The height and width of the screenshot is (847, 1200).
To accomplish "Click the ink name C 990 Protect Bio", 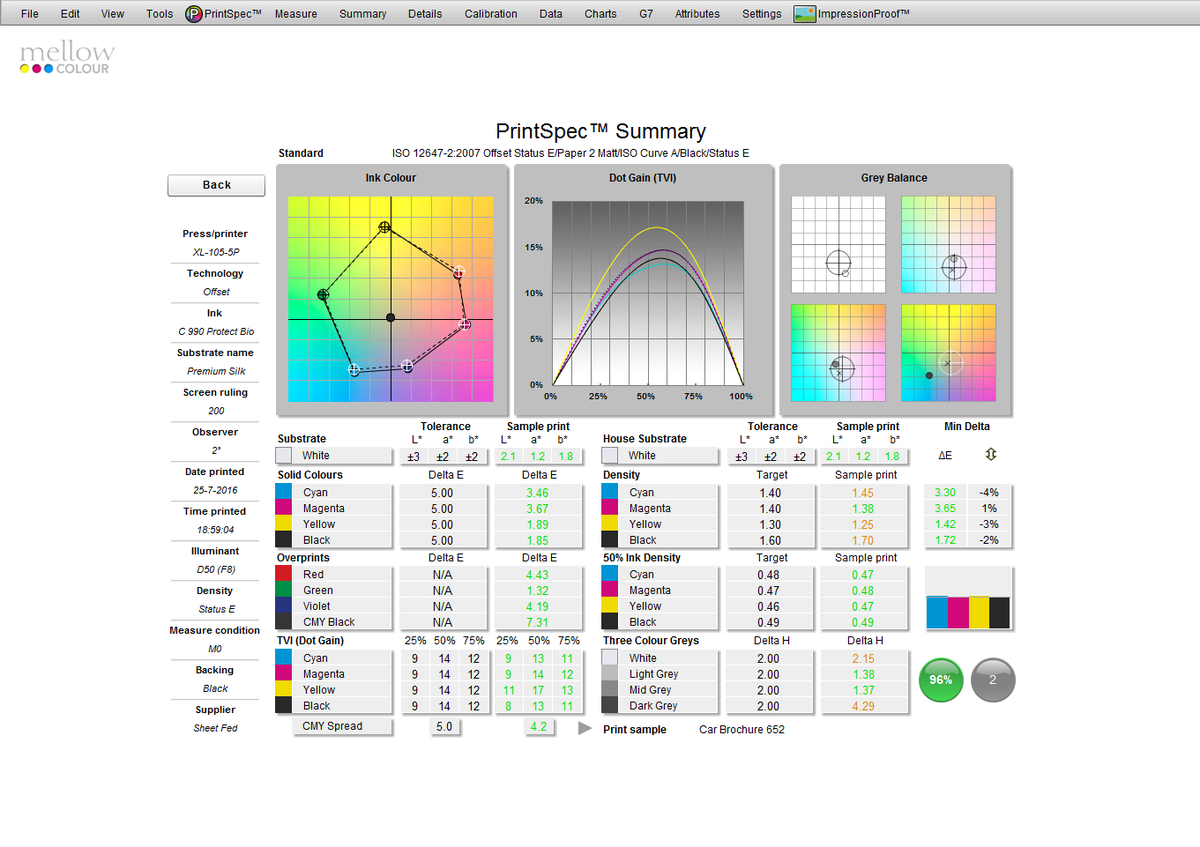I will tap(215, 332).
